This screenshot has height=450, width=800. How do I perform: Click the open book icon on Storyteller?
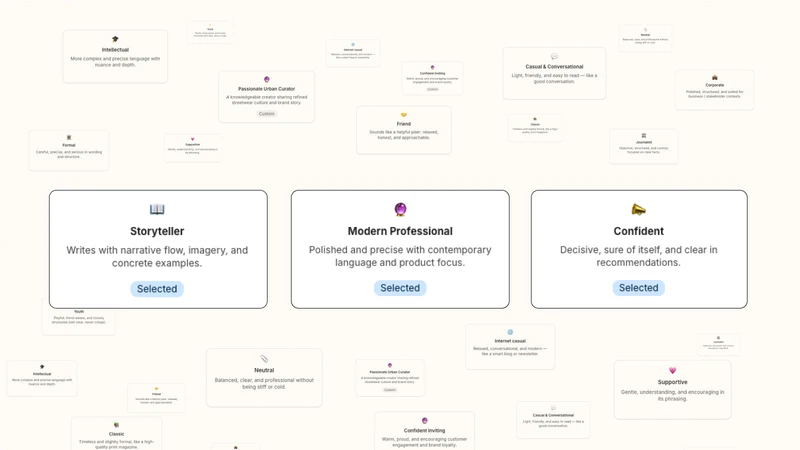pyautogui.click(x=157, y=209)
